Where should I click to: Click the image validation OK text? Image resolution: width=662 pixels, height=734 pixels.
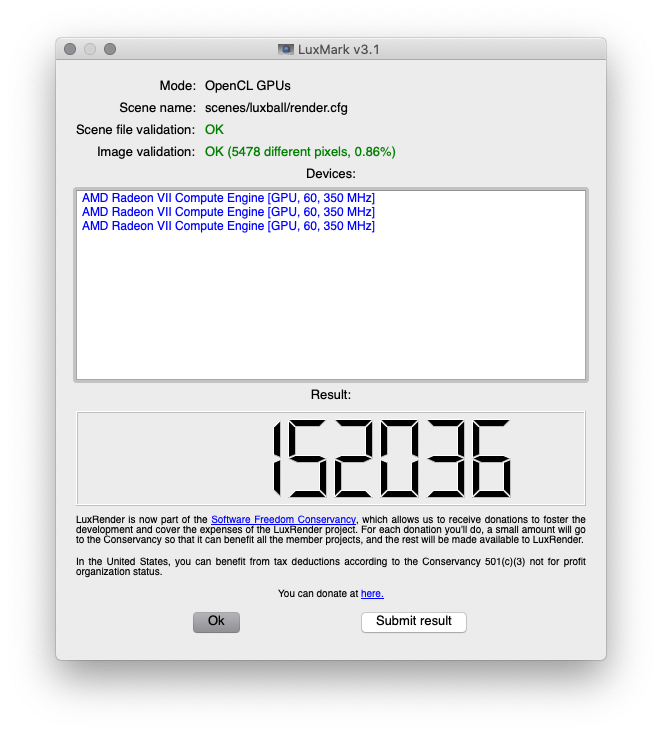point(300,152)
